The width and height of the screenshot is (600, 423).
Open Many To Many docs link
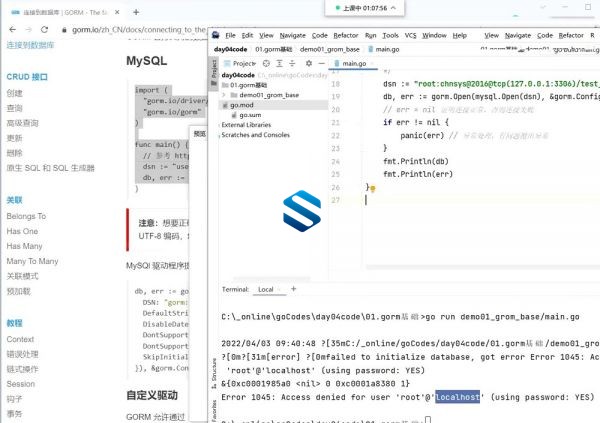[x=32, y=261]
